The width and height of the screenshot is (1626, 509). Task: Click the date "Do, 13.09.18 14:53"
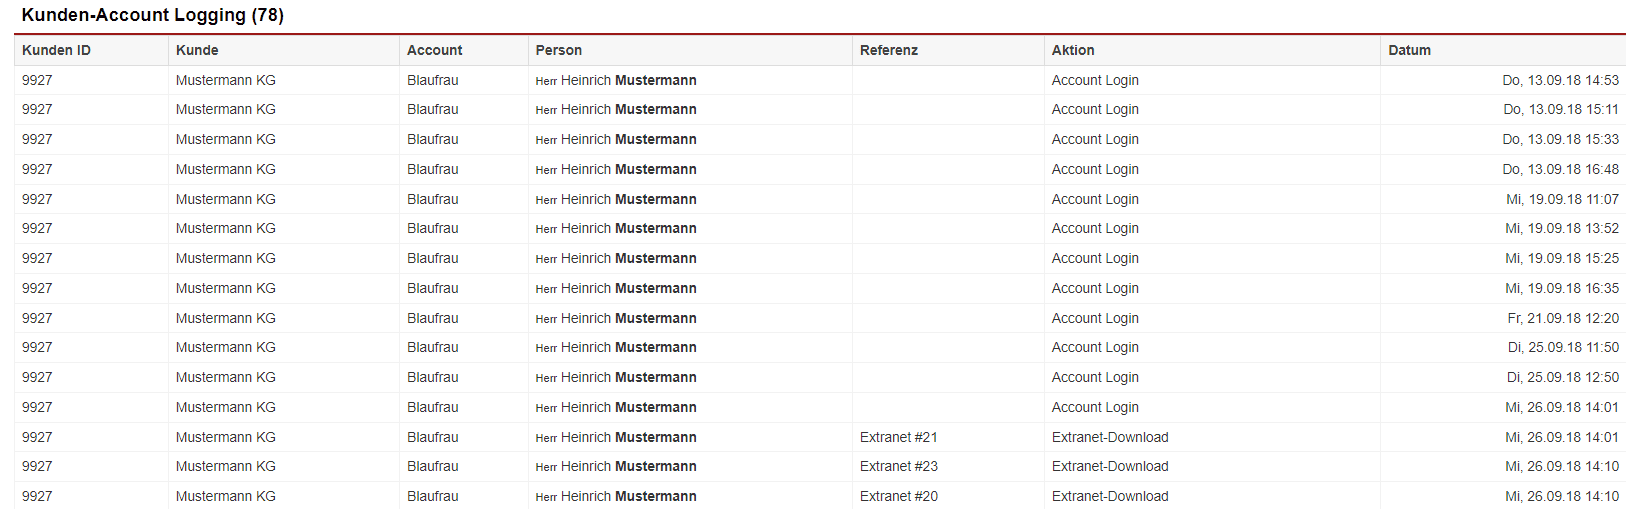coord(1560,80)
